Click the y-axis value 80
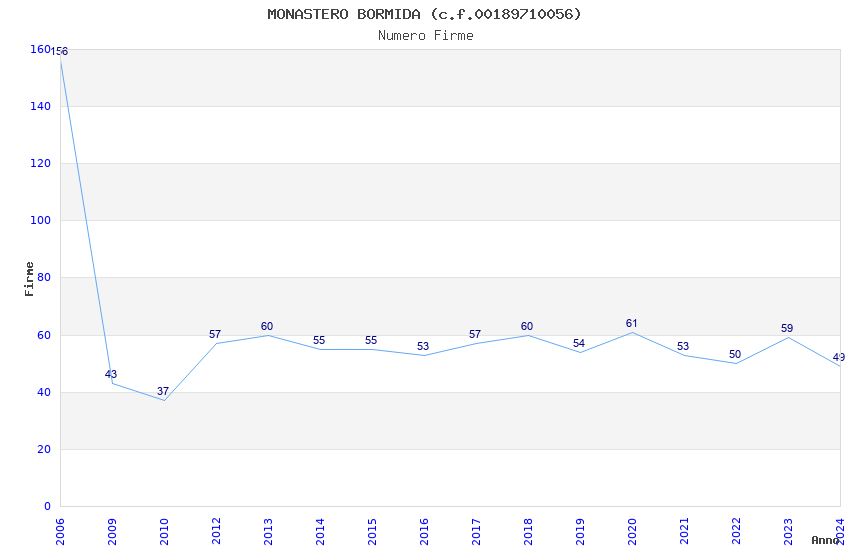Screen dimensions: 850x550 [x=44, y=277]
